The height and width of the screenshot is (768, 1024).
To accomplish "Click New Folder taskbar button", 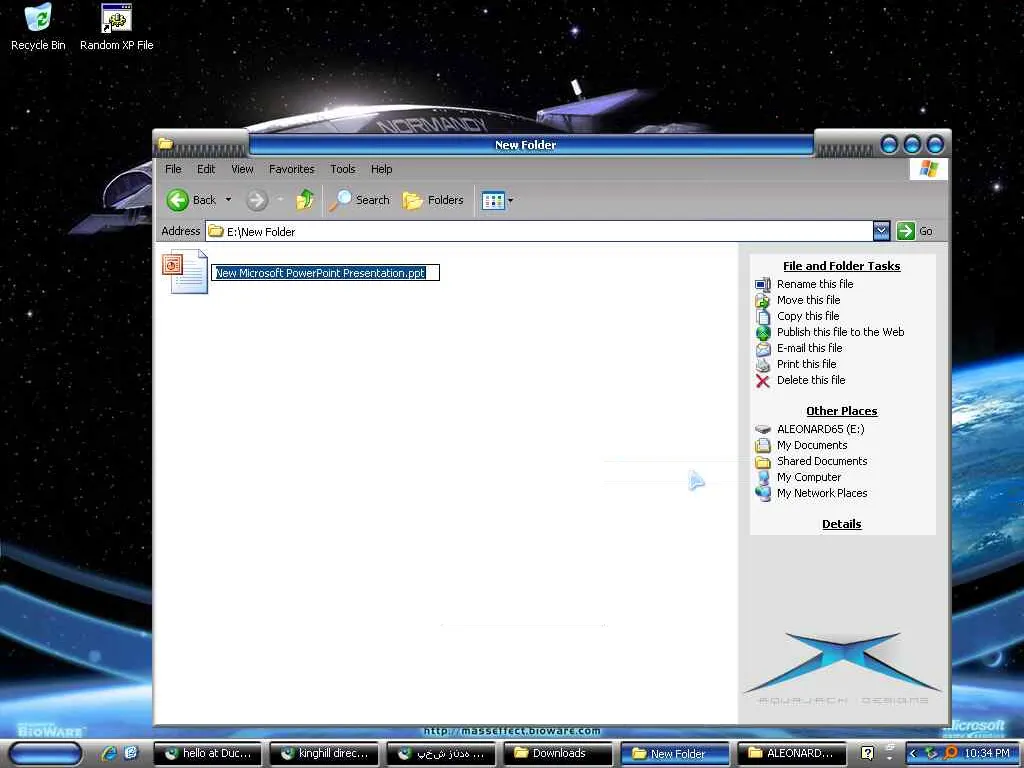I will point(675,754).
